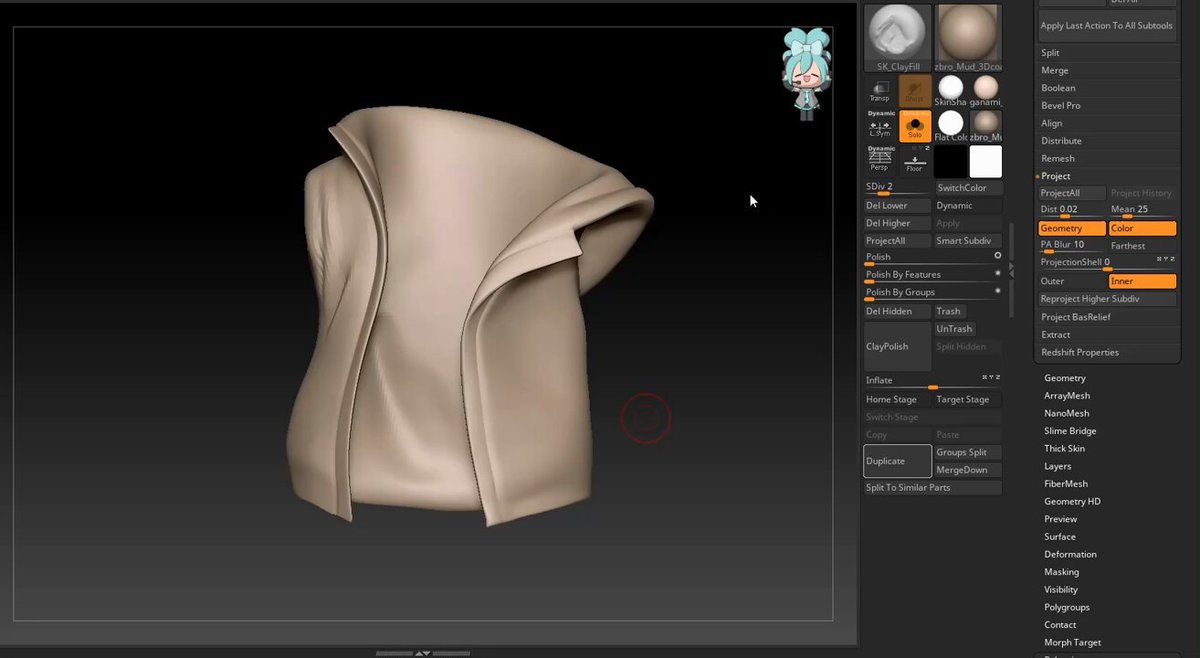Viewport: 1200px width, 658px height.
Task: Click Reproject Higher Subdiv
Action: click(1107, 299)
